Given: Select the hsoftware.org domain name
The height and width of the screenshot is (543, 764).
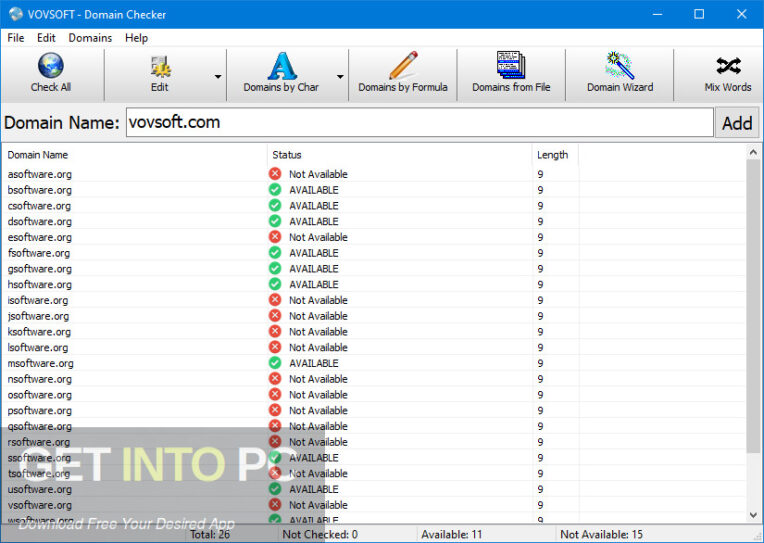Looking at the screenshot, I should point(39,285).
